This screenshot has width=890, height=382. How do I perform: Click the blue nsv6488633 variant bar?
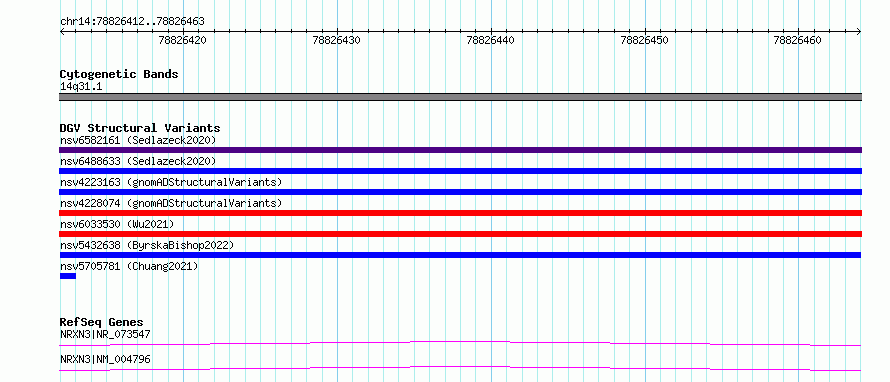pos(460,171)
